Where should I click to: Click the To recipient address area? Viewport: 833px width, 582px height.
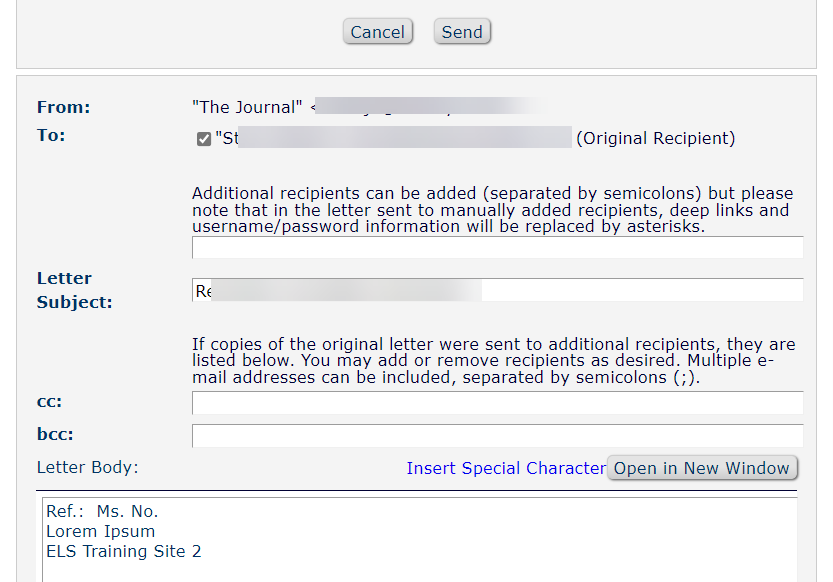point(390,138)
